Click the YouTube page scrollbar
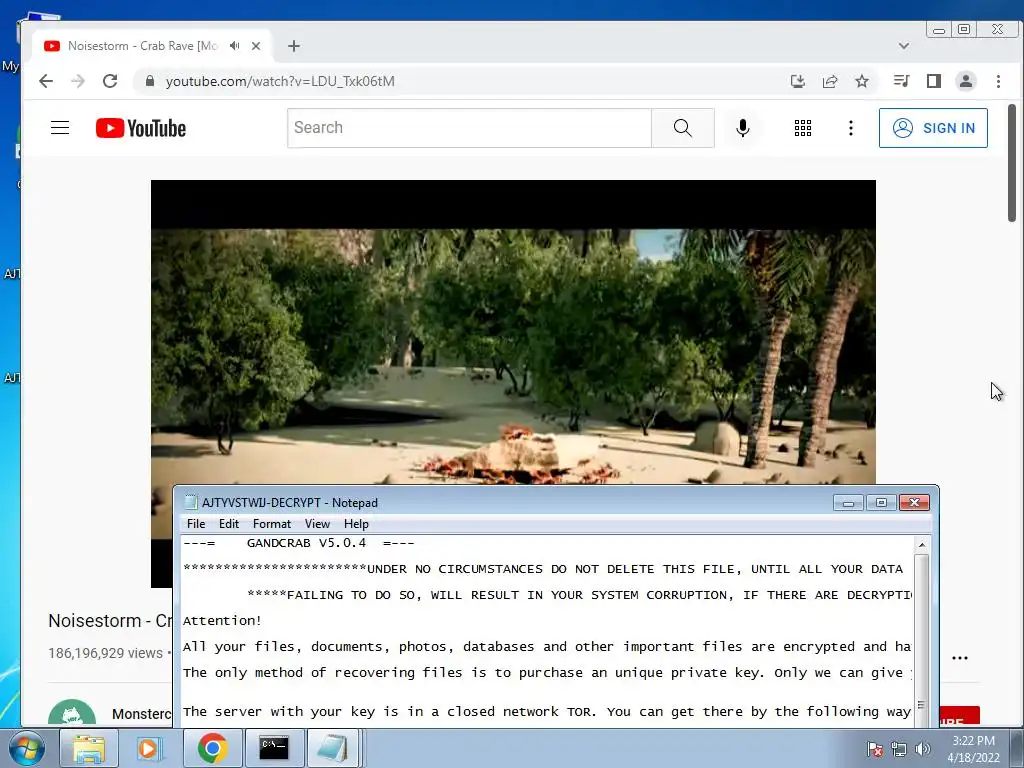 [1012, 163]
